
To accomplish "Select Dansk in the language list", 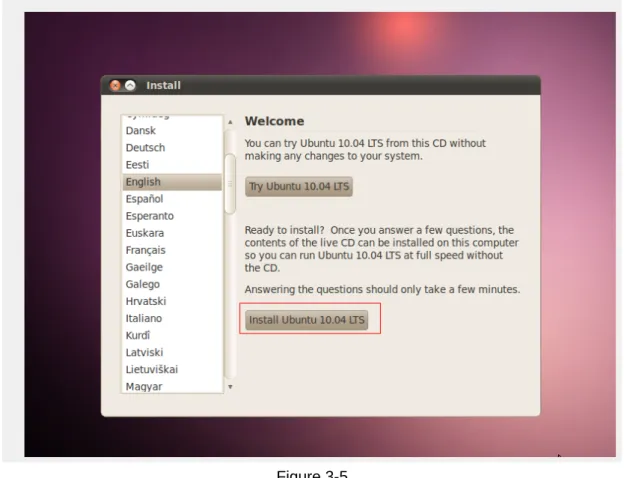I will click(172, 131).
